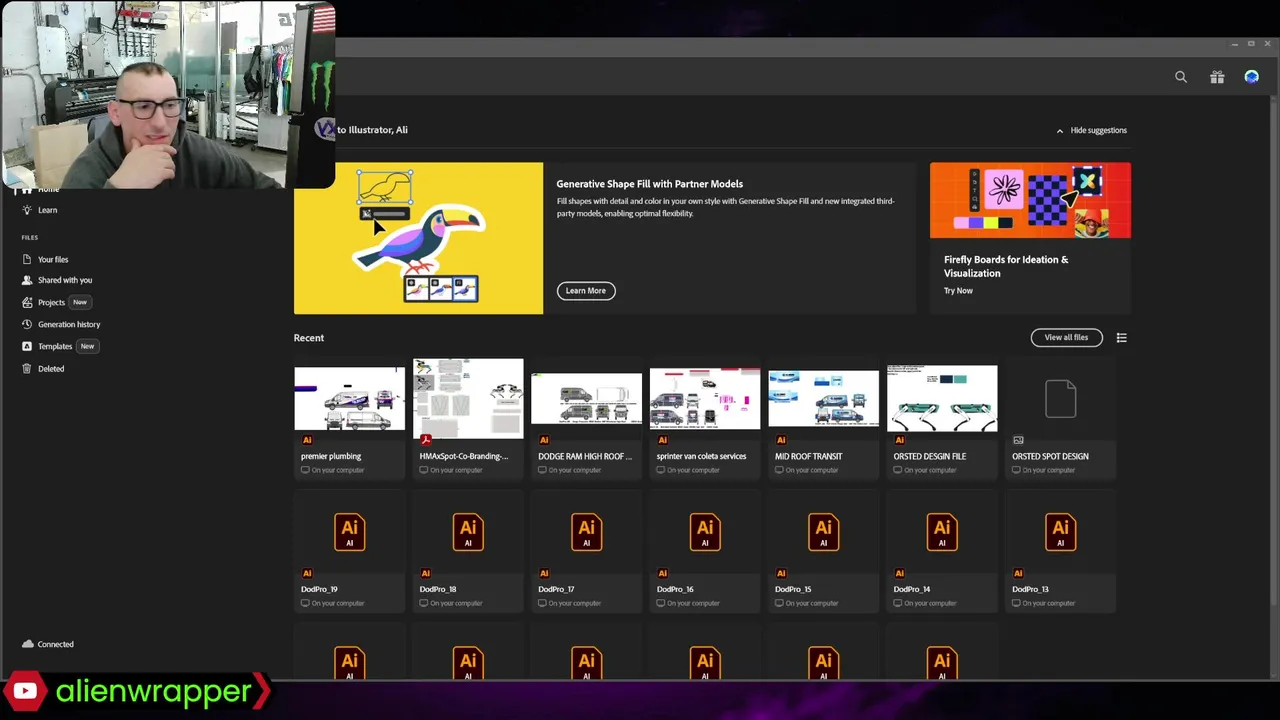Switch to list view icon
The image size is (1280, 720).
pyautogui.click(x=1121, y=338)
